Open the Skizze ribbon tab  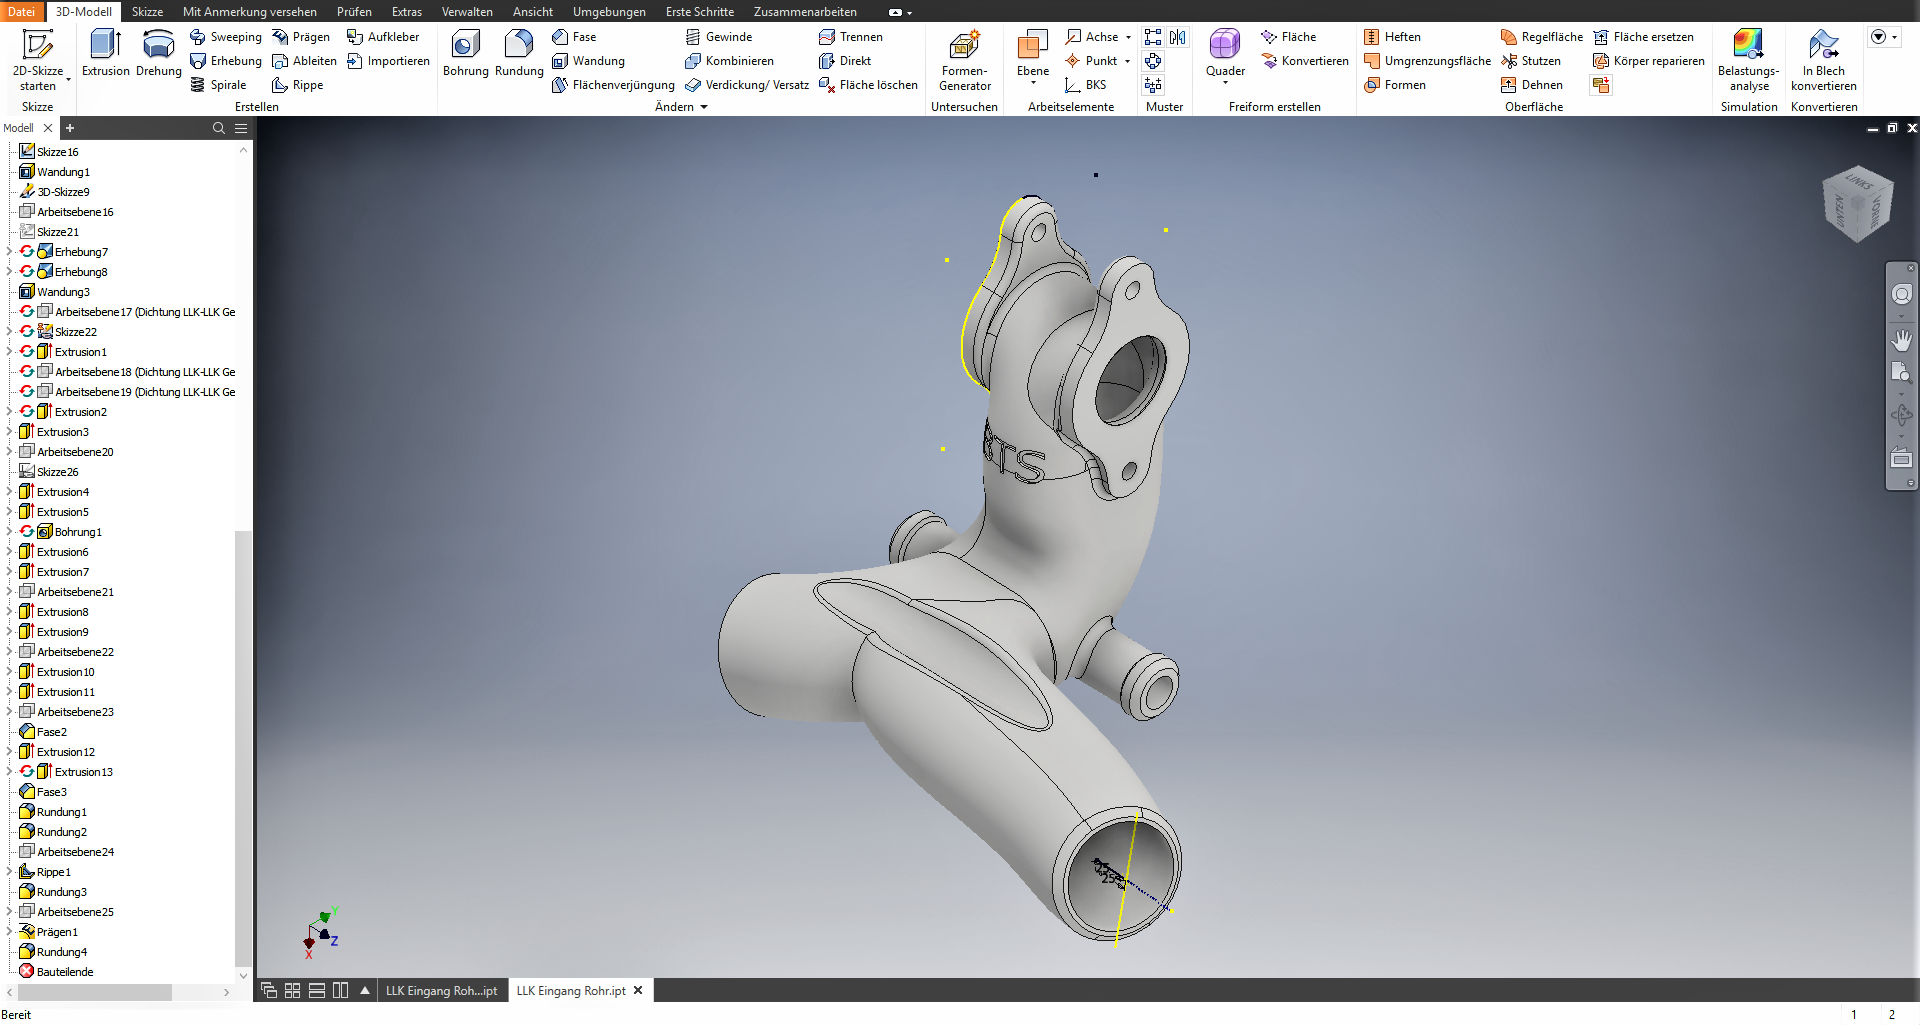(147, 12)
